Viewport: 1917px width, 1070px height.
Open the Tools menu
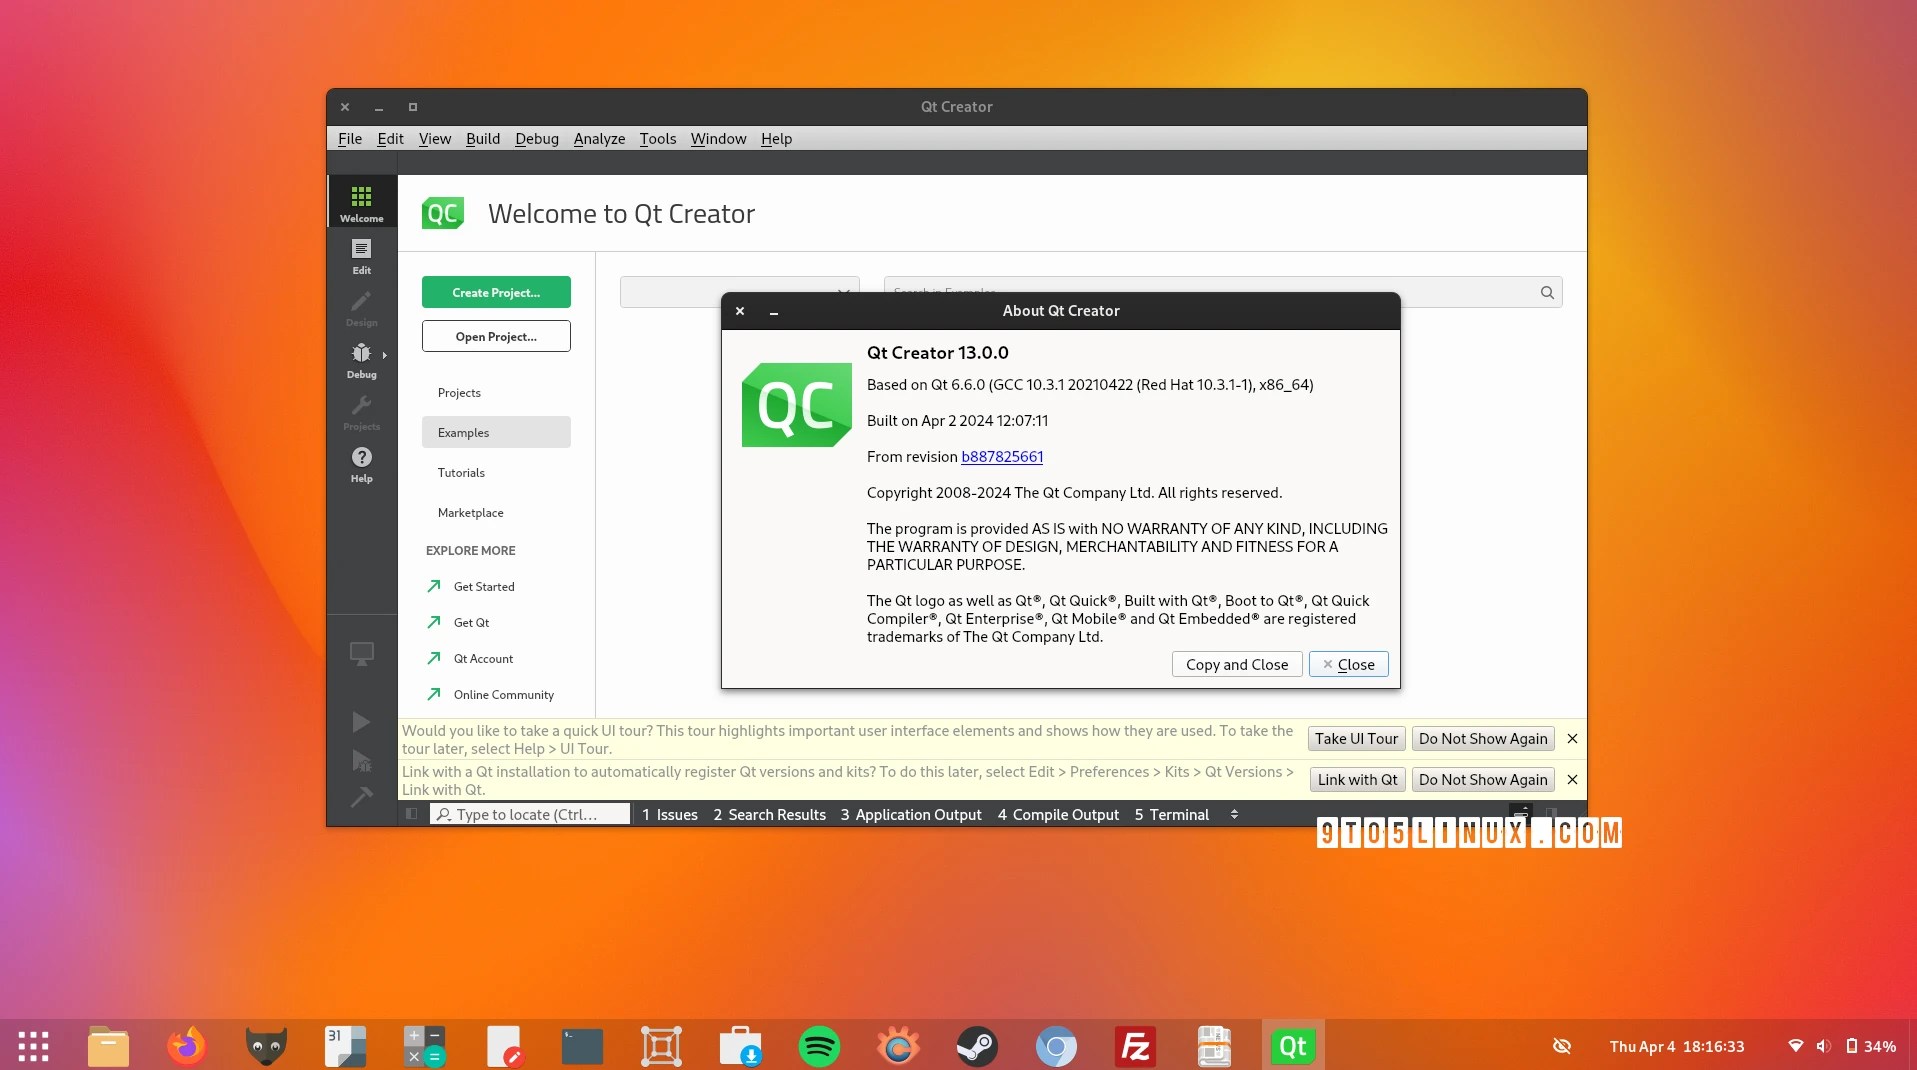[657, 139]
